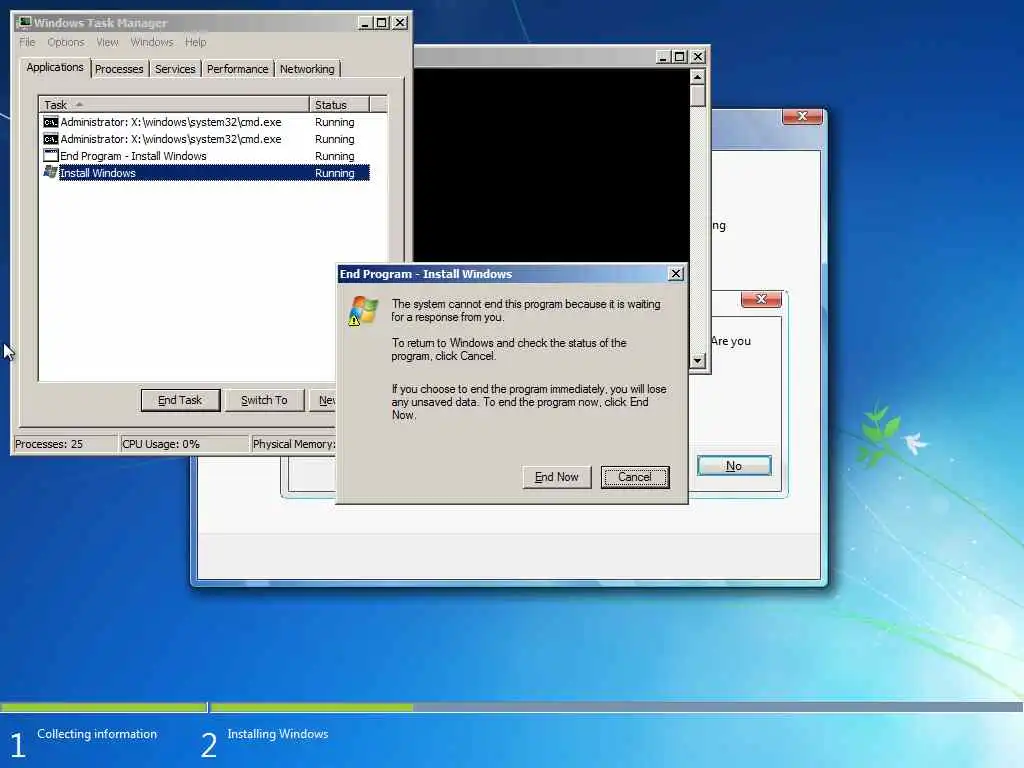
Task: Click the command prompt scrollbar thumb
Action: tap(697, 96)
